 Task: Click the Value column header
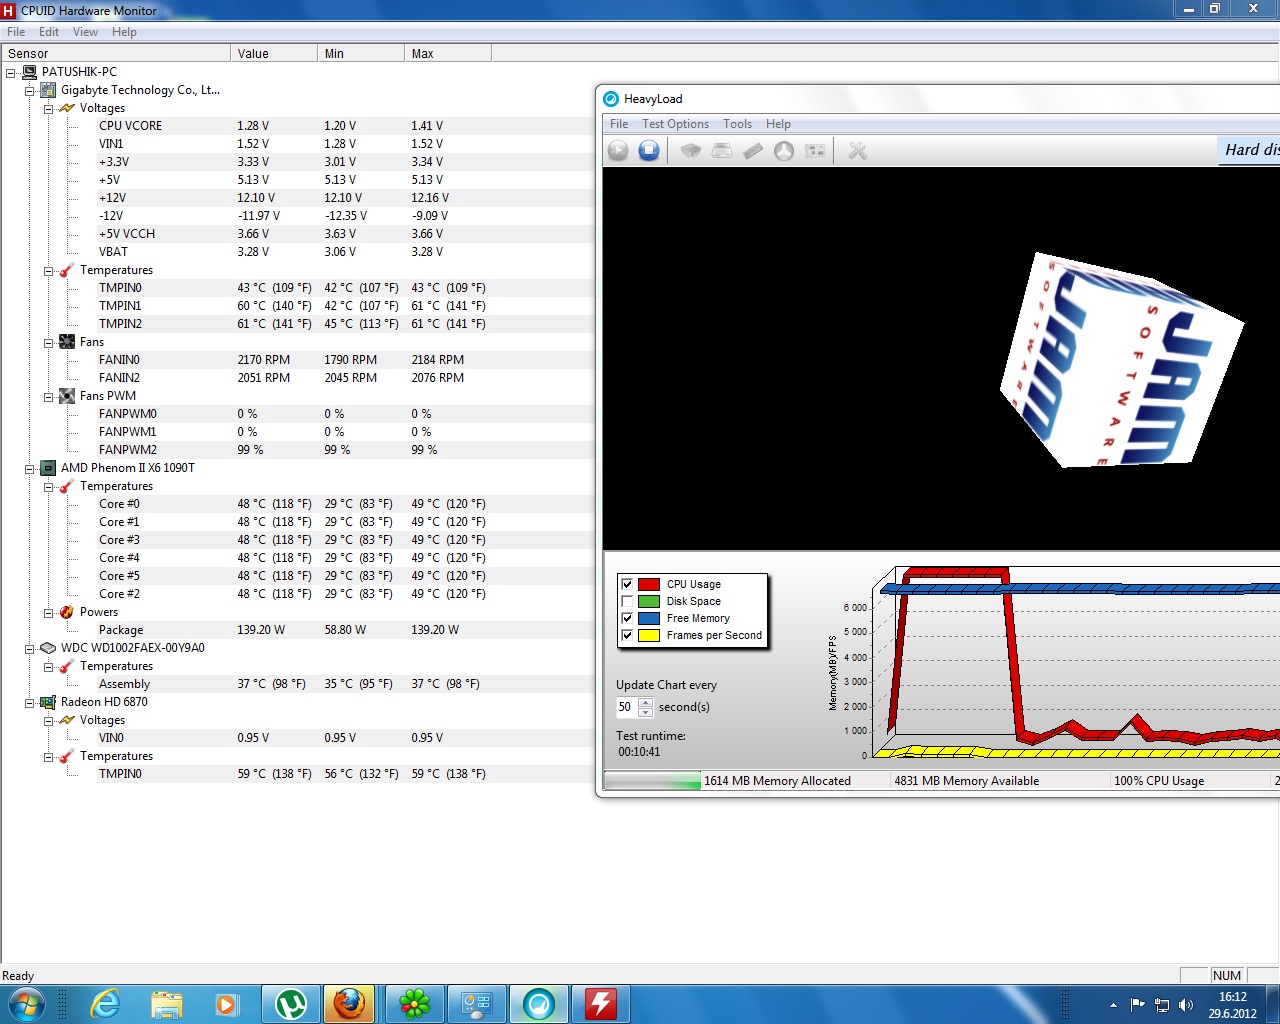pos(274,54)
